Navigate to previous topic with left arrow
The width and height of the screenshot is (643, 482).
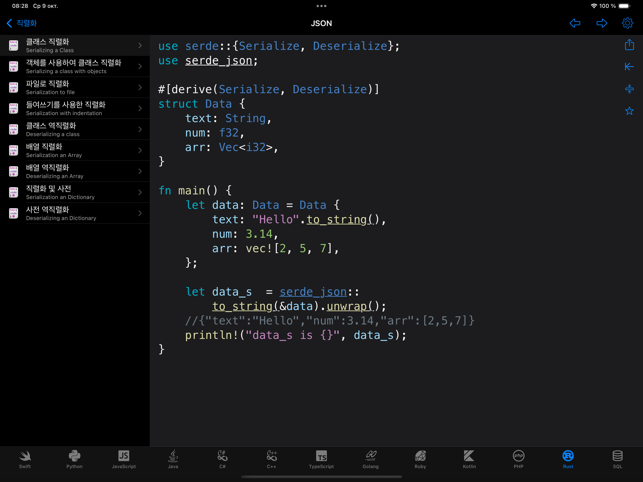tap(575, 23)
